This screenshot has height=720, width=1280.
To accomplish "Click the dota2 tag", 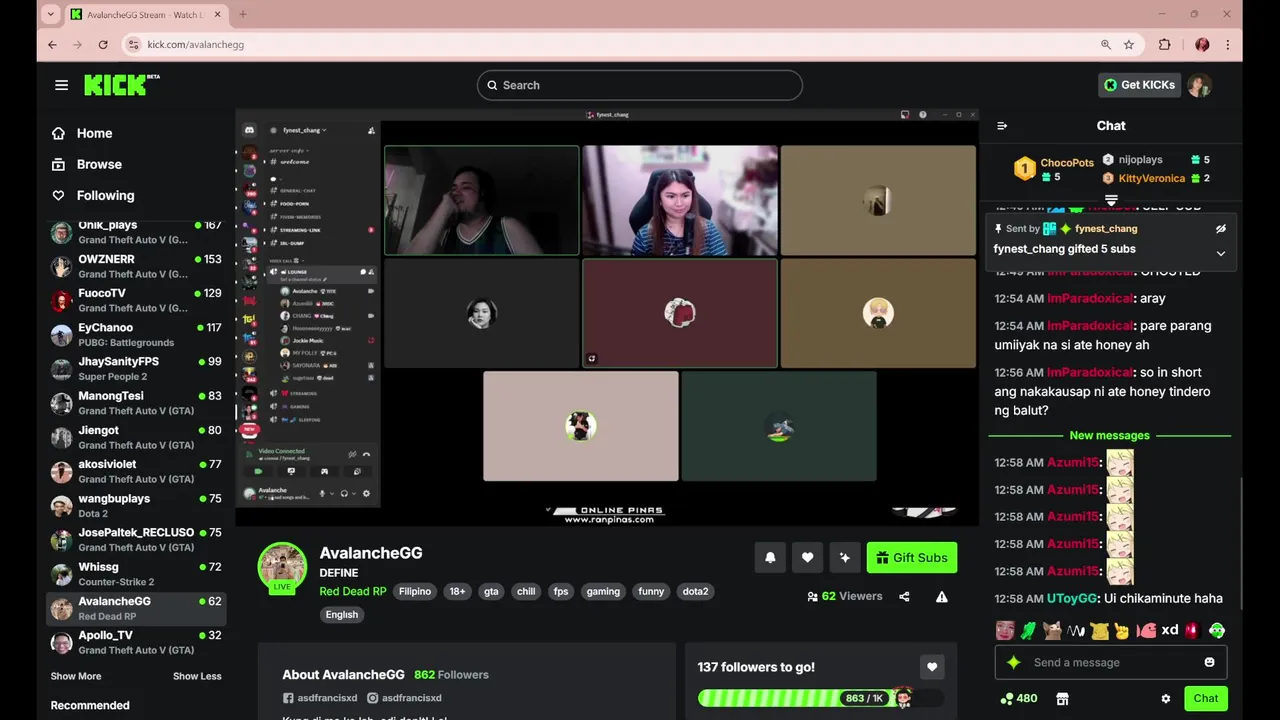I will tap(696, 591).
